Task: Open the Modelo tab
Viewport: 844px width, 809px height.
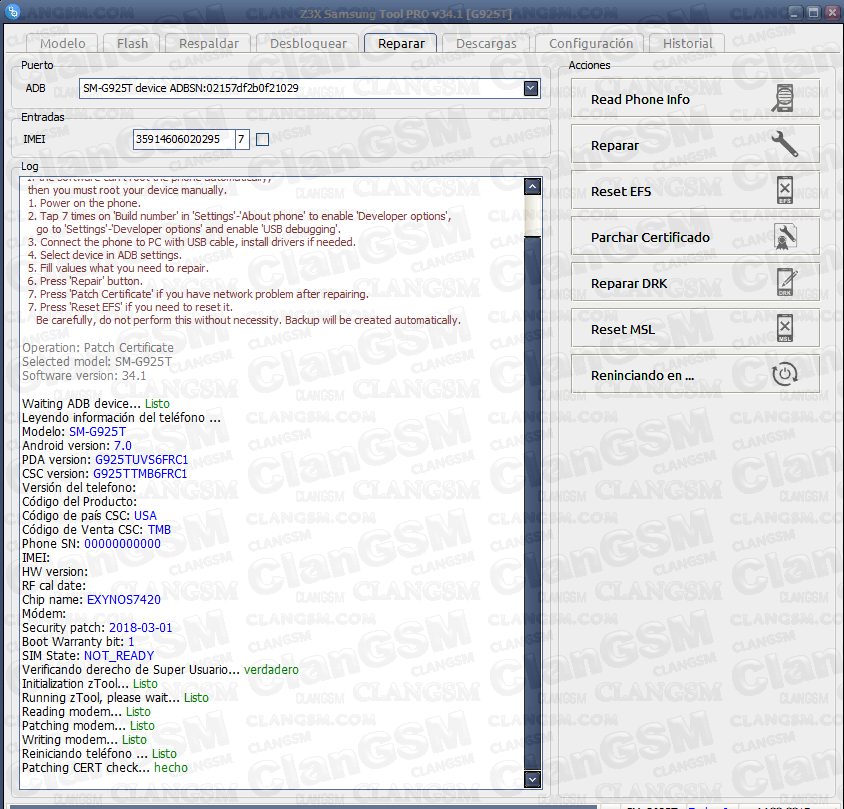Action: (x=62, y=43)
